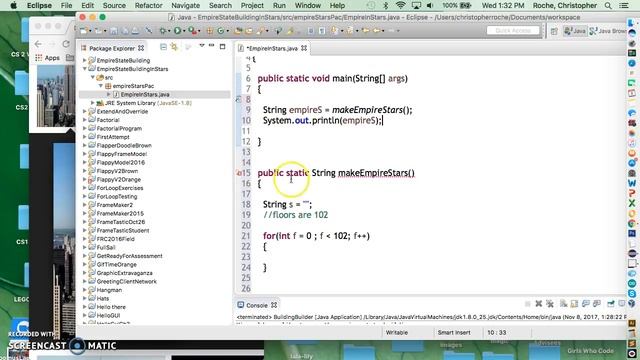This screenshot has height=360, width=640.
Task: Click the Bluetooth icon in menu bar
Action: pos(386,5)
